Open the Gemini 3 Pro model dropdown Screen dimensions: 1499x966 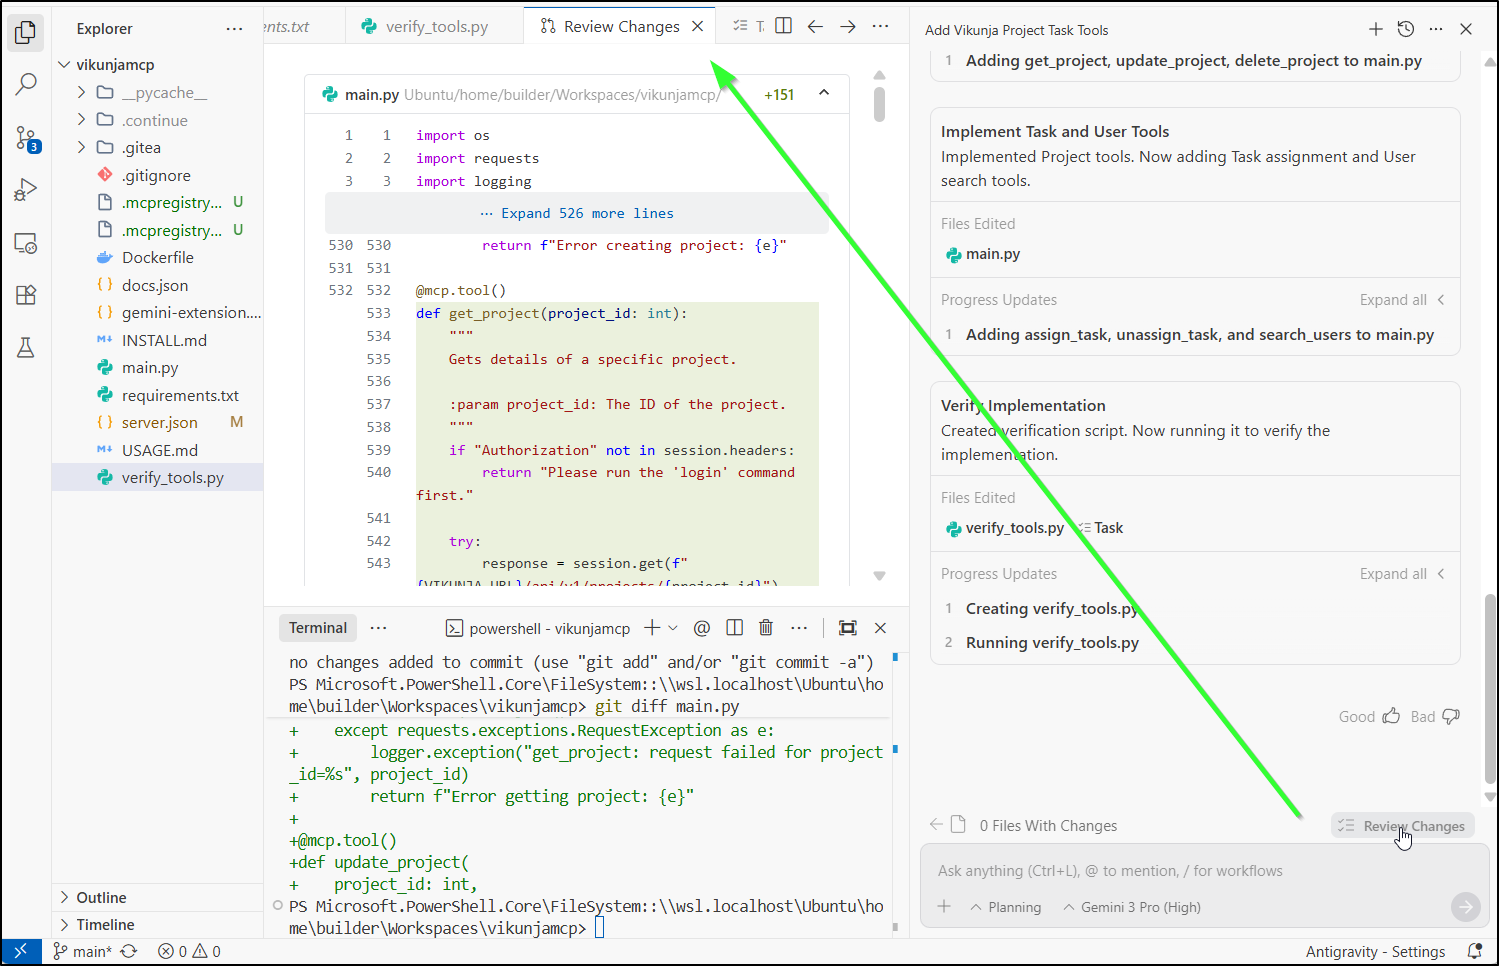[x=1131, y=907]
